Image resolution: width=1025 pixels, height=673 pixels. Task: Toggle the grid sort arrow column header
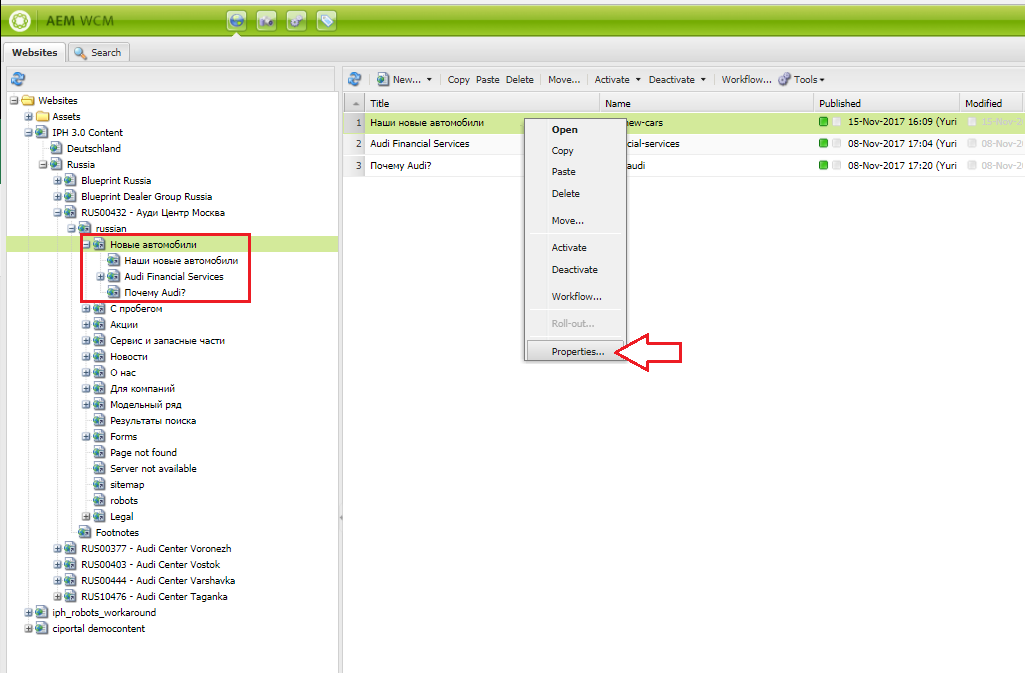click(356, 103)
